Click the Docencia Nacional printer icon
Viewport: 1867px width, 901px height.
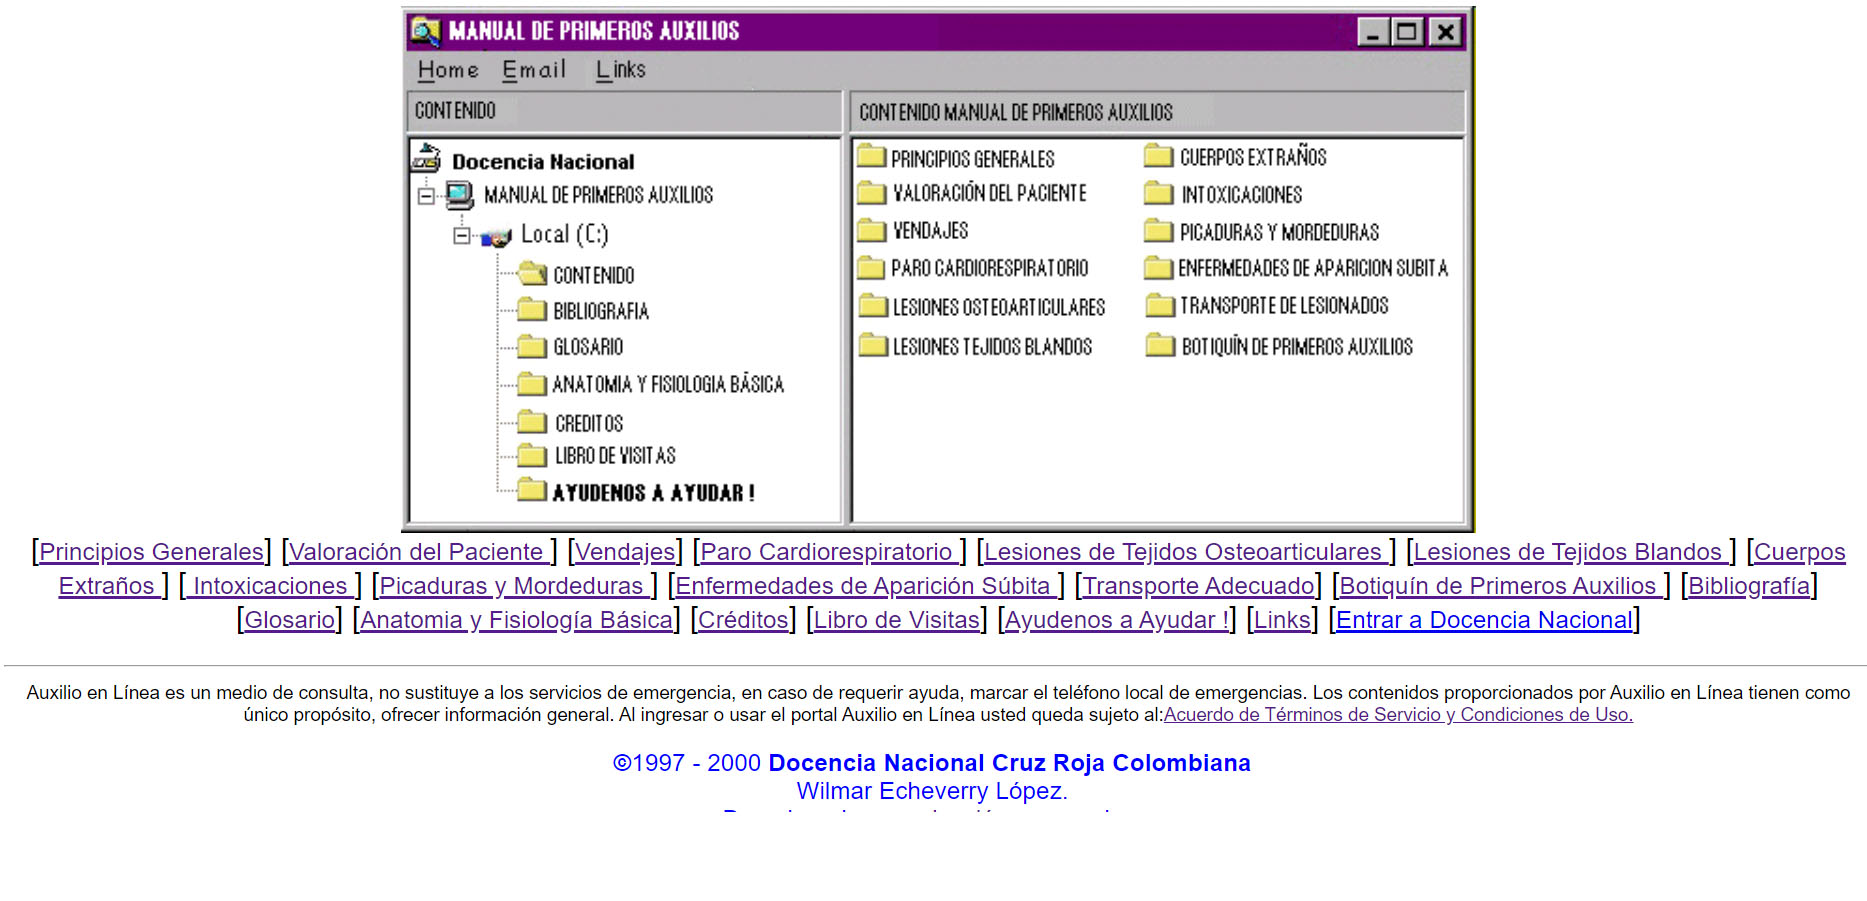click(427, 159)
